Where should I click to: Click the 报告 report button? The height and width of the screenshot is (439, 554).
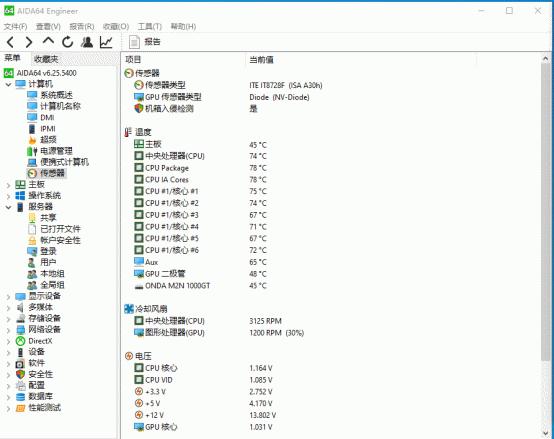[x=145, y=42]
